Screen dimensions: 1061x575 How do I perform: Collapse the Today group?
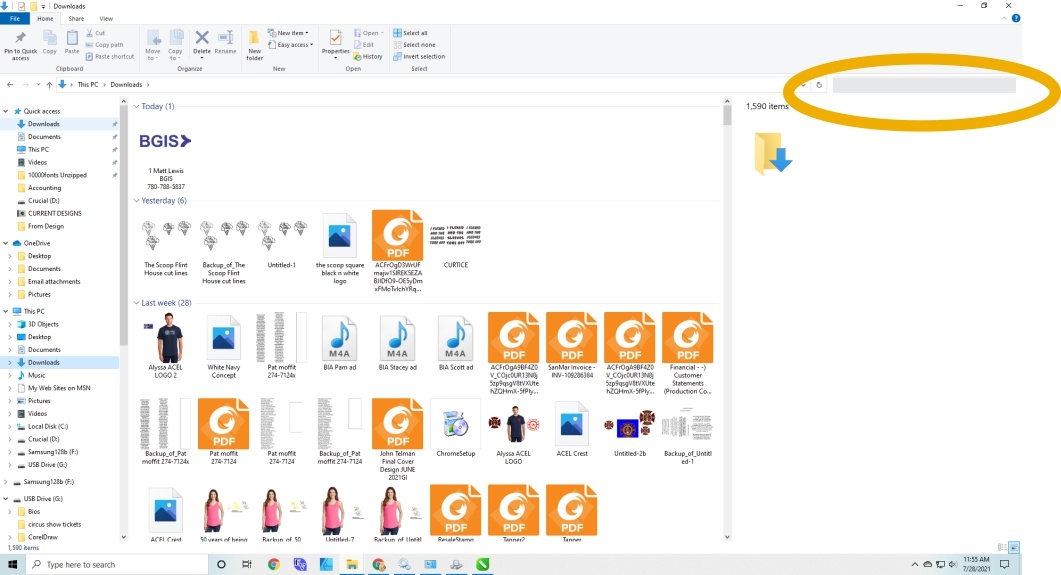[x=137, y=106]
